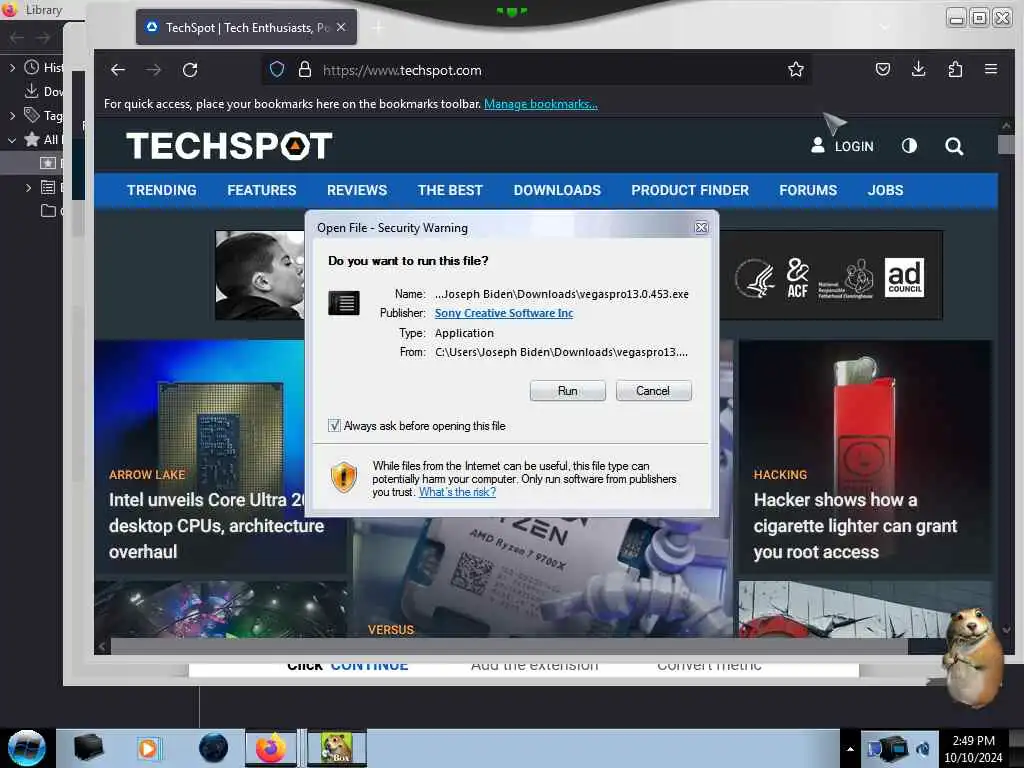Click the horizontal scrollbar at page bottom
The height and width of the screenshot is (768, 1024).
click(x=509, y=647)
